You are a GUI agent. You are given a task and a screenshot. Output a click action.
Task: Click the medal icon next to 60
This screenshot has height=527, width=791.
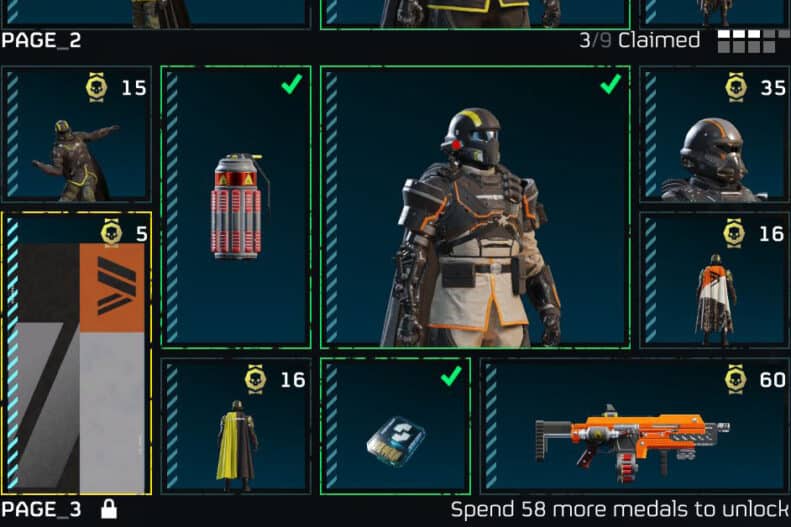735,380
